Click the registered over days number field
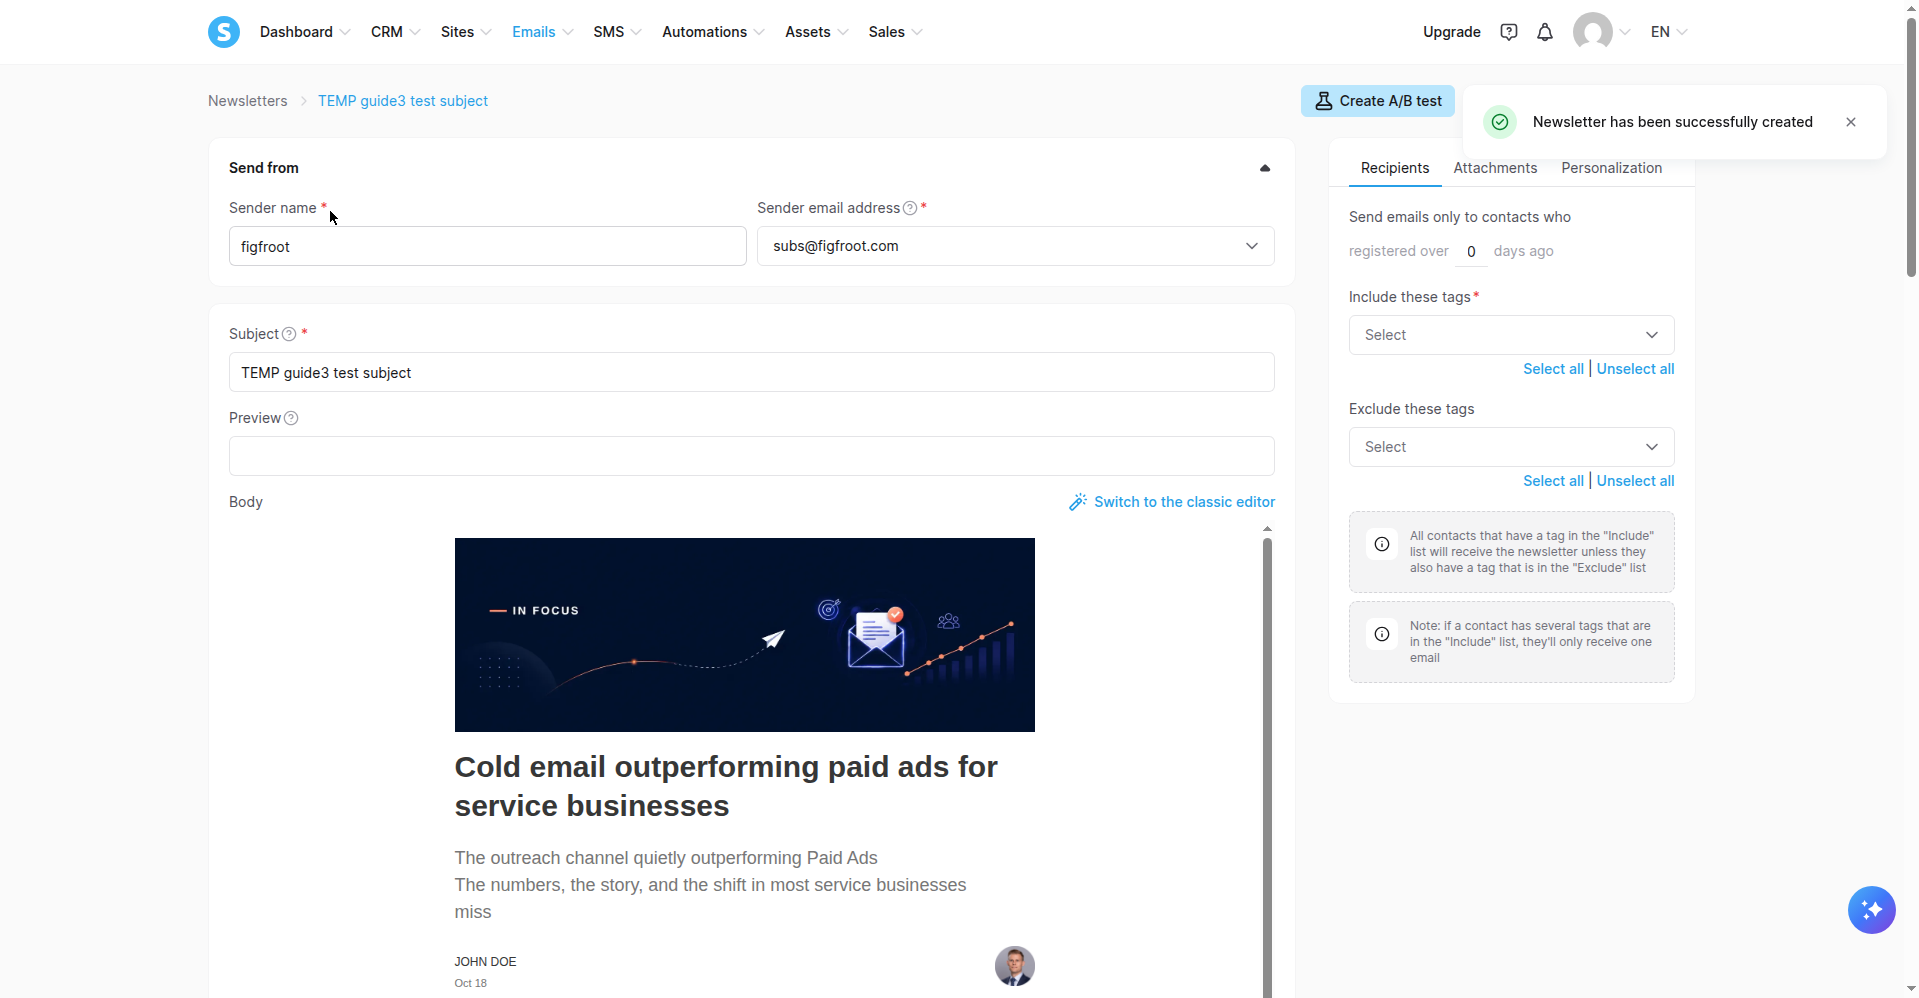The image size is (1919, 998). (1471, 252)
